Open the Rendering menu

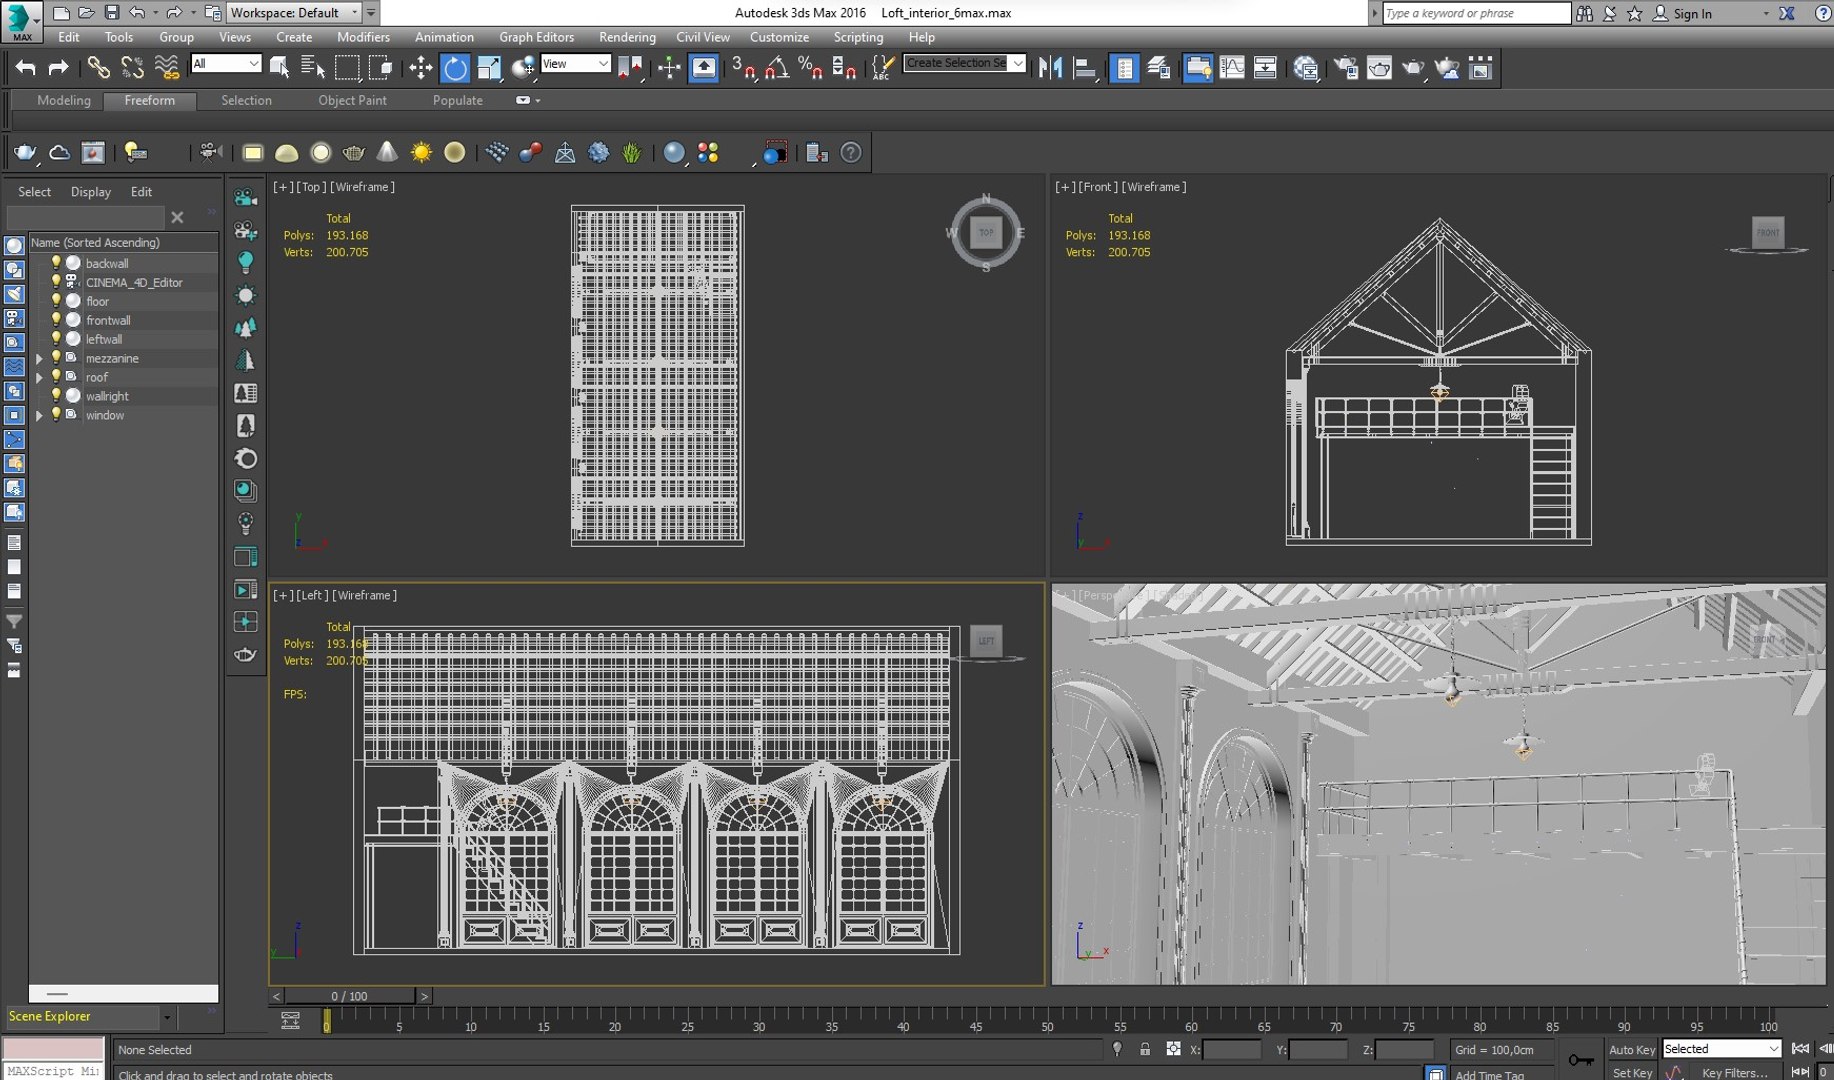pos(627,37)
